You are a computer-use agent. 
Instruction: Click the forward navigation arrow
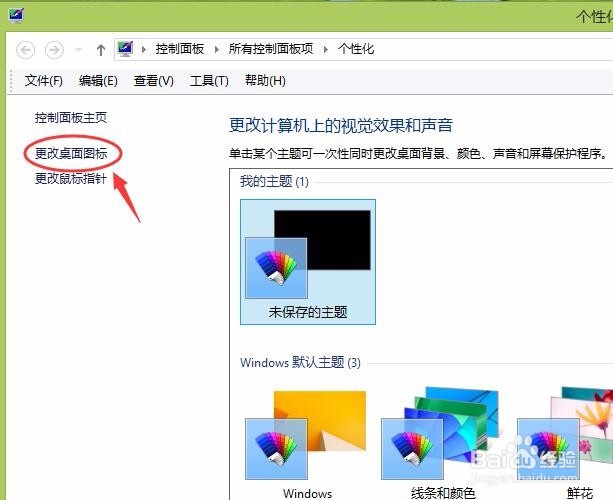[54, 50]
